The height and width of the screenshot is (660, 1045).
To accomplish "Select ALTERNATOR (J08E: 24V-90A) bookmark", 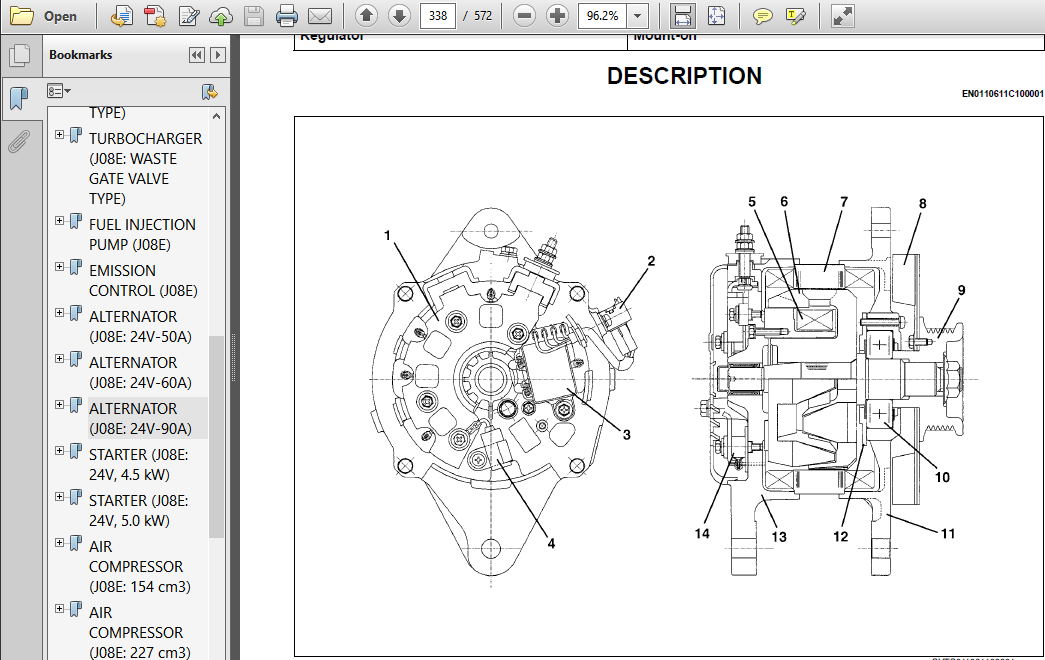I will pyautogui.click(x=140, y=419).
